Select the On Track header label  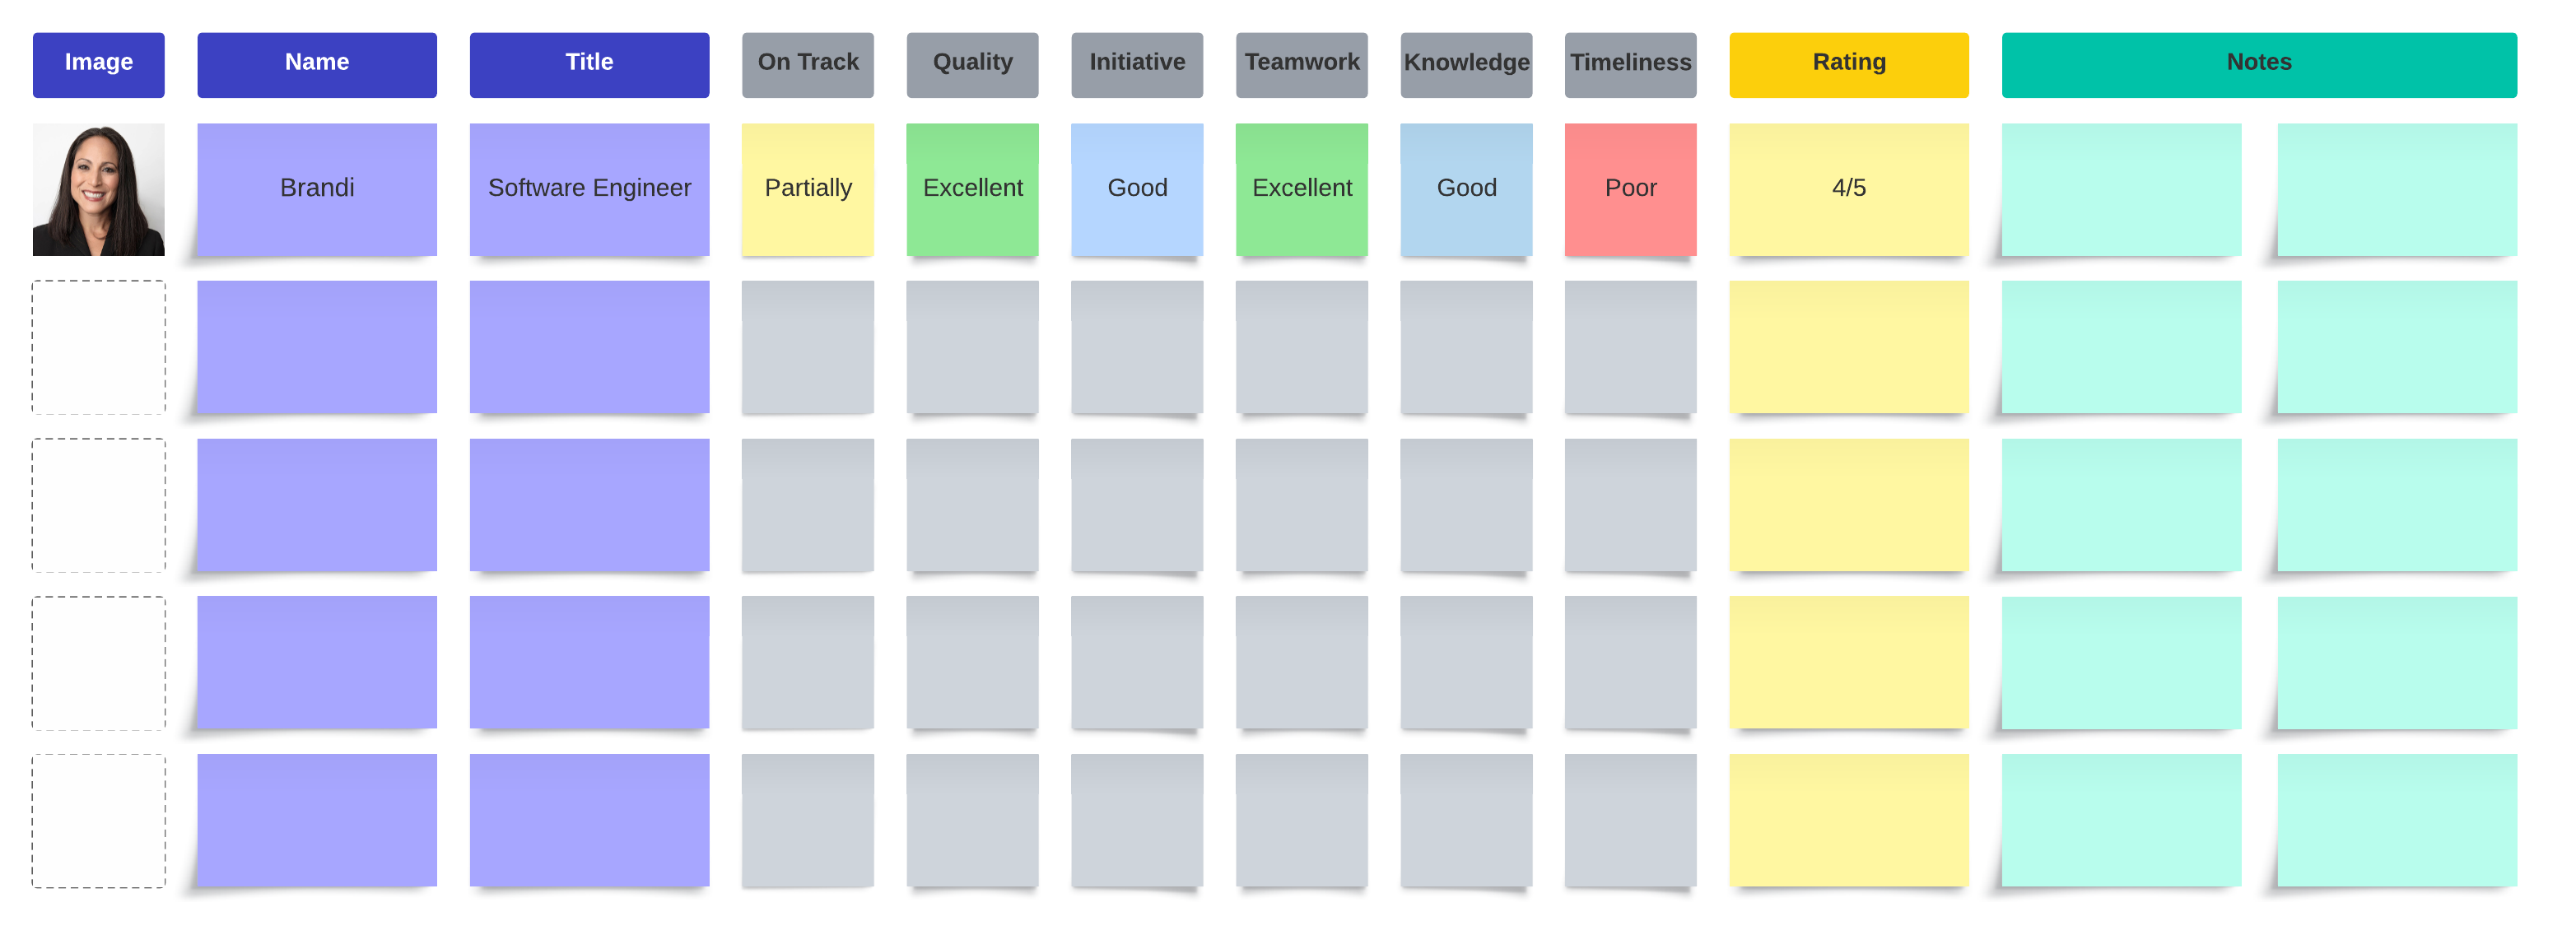point(807,64)
